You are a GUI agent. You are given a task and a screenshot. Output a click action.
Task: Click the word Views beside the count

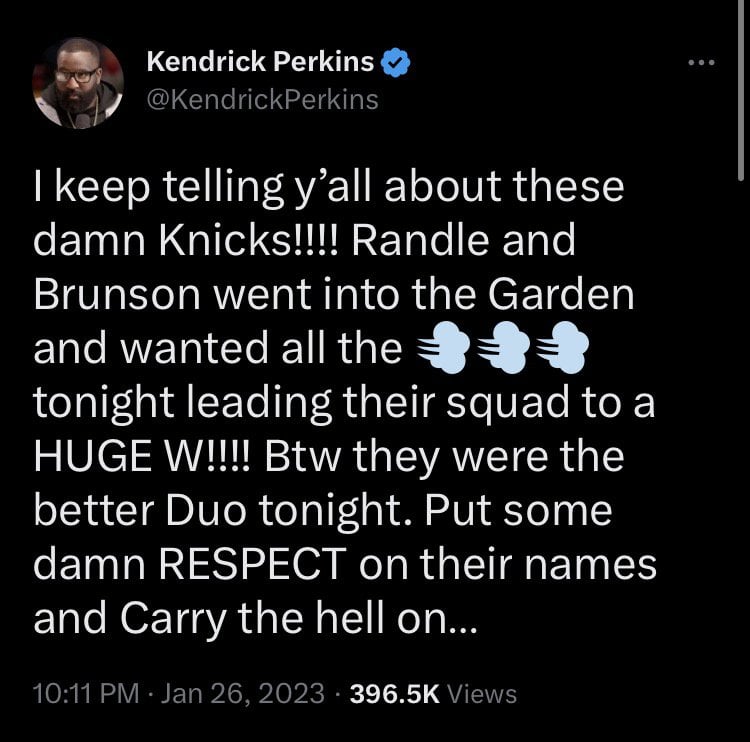[x=482, y=694]
